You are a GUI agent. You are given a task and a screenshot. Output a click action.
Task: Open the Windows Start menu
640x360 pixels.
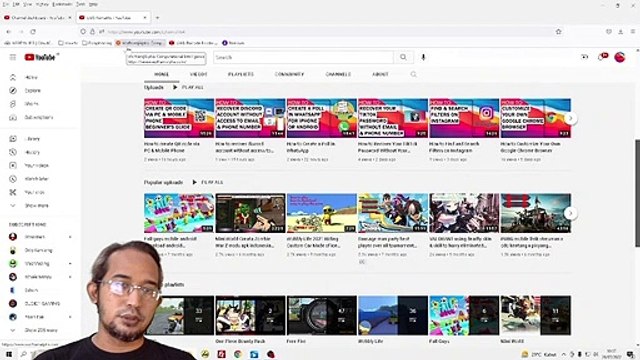(9, 354)
